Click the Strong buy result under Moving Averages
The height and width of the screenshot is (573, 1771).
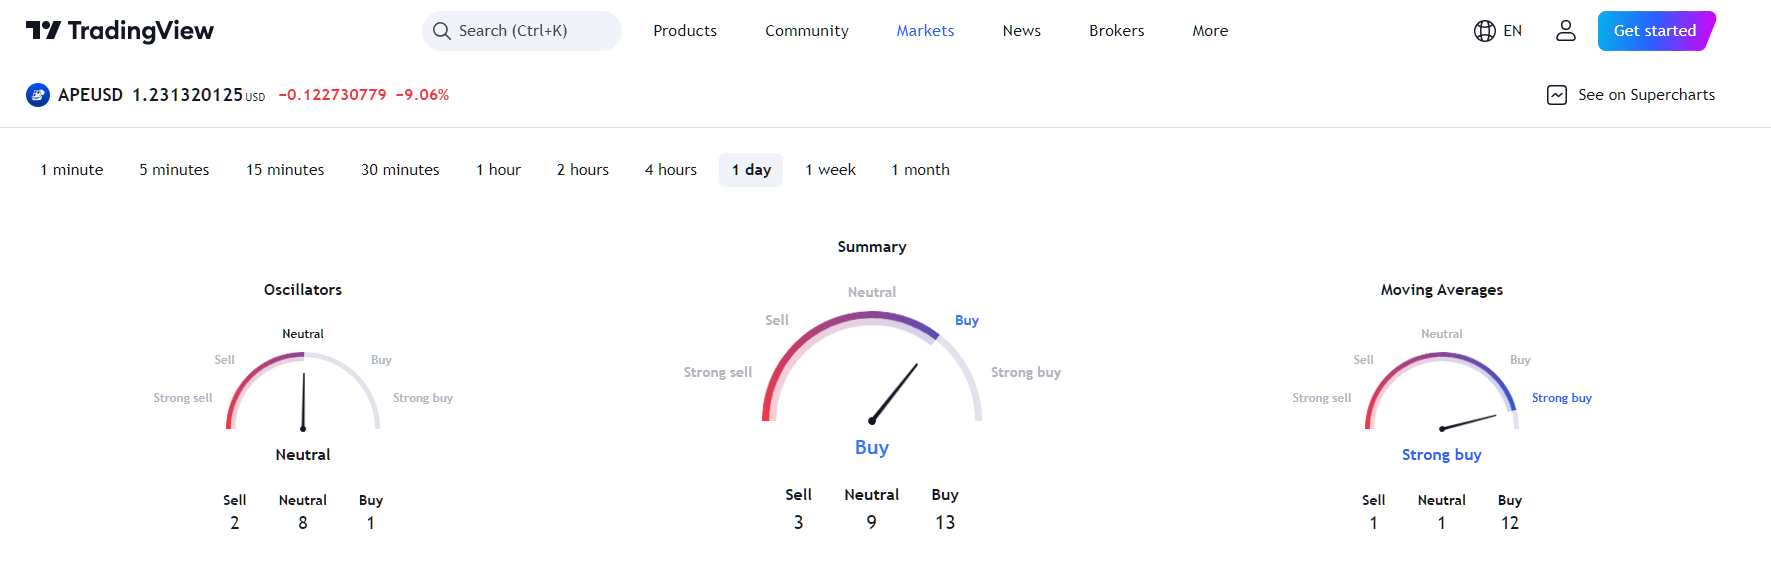click(x=1442, y=455)
